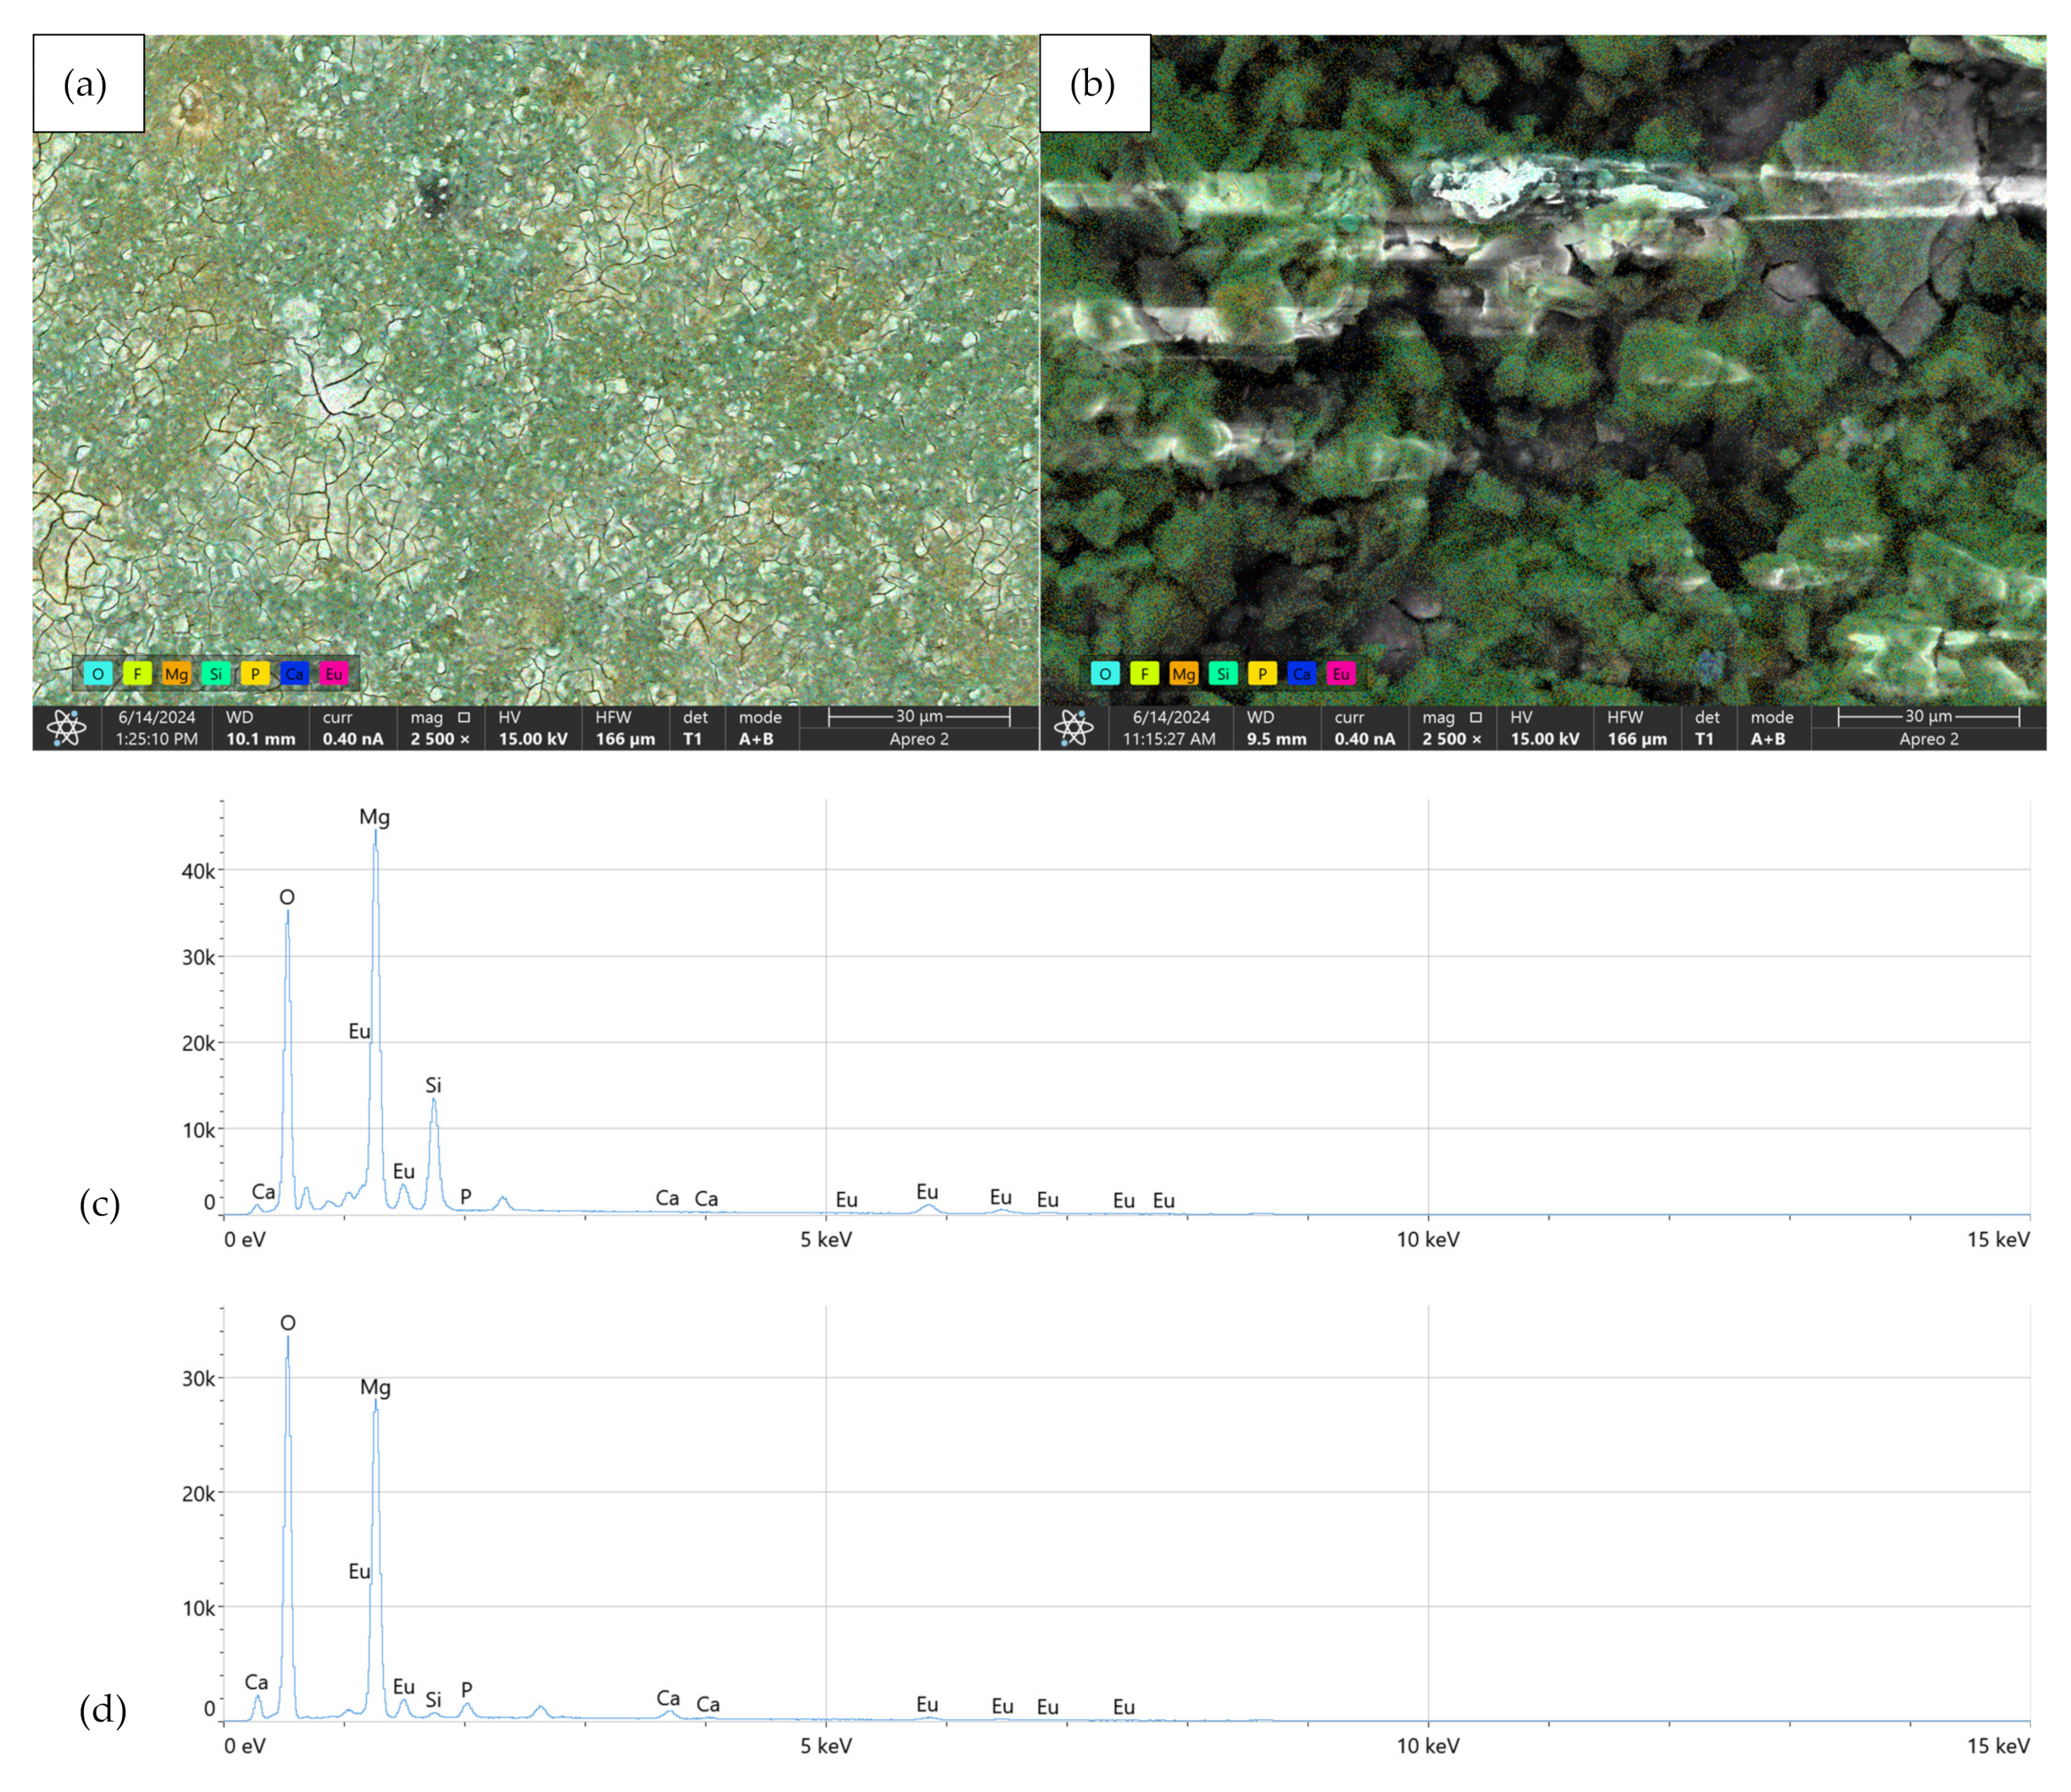Click the blue Ca legend chip in panel (b)
2071x1792 pixels.
(1301, 674)
